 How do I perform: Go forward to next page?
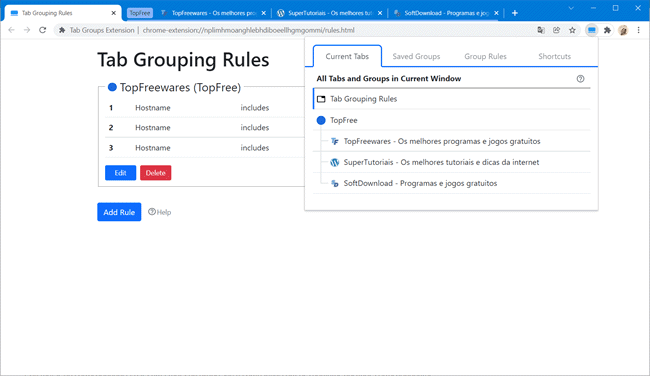(27, 30)
